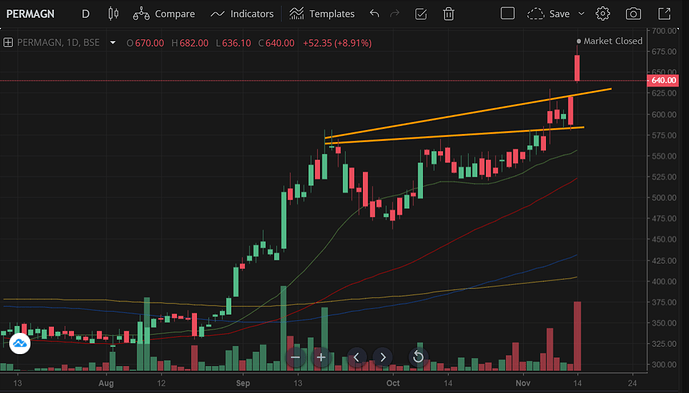Click the closing change +52.35 (+8.91%) value

pos(337,43)
